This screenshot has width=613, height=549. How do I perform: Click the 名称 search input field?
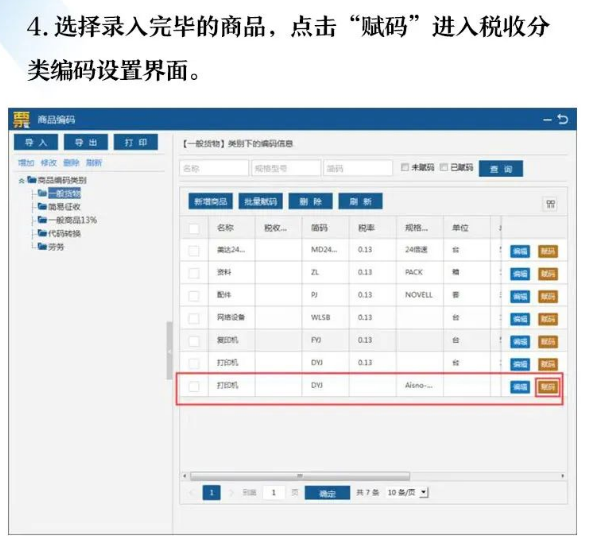point(212,168)
